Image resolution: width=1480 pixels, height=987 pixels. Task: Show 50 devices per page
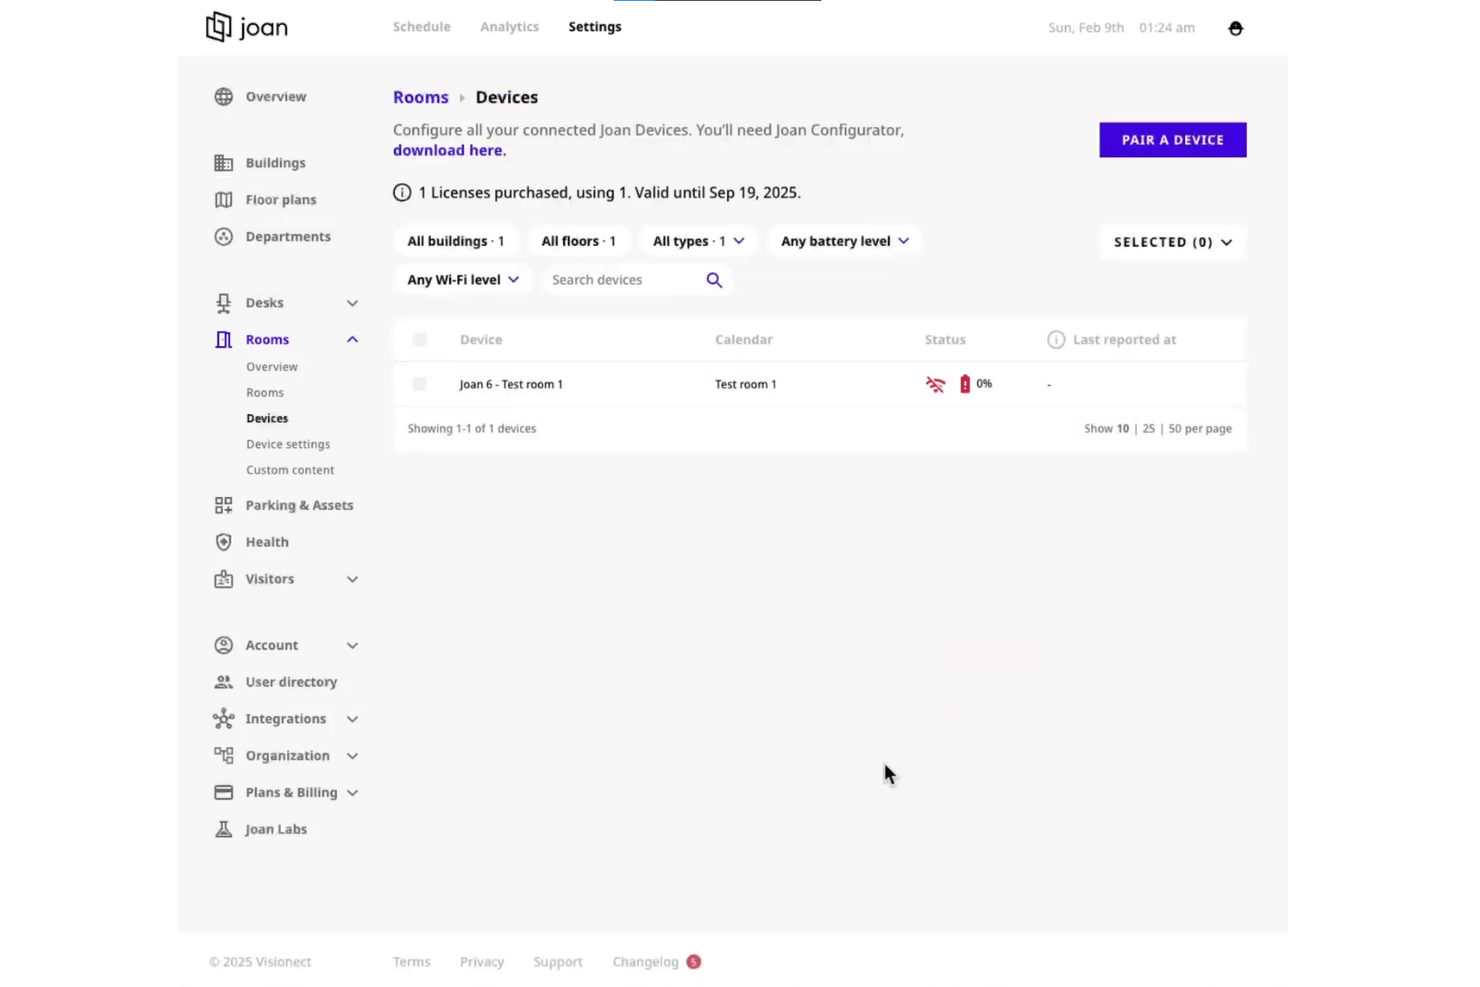click(x=1175, y=429)
